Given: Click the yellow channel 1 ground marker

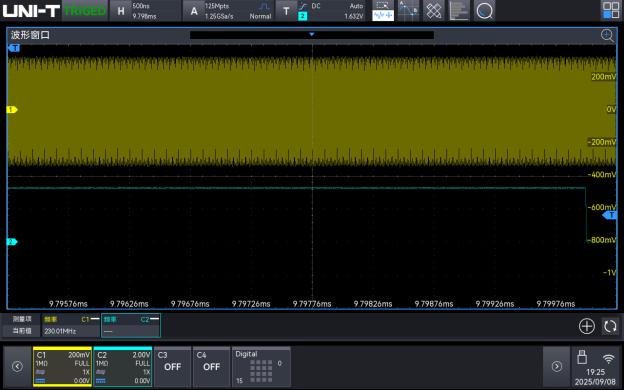Looking at the screenshot, I should 12,109.
